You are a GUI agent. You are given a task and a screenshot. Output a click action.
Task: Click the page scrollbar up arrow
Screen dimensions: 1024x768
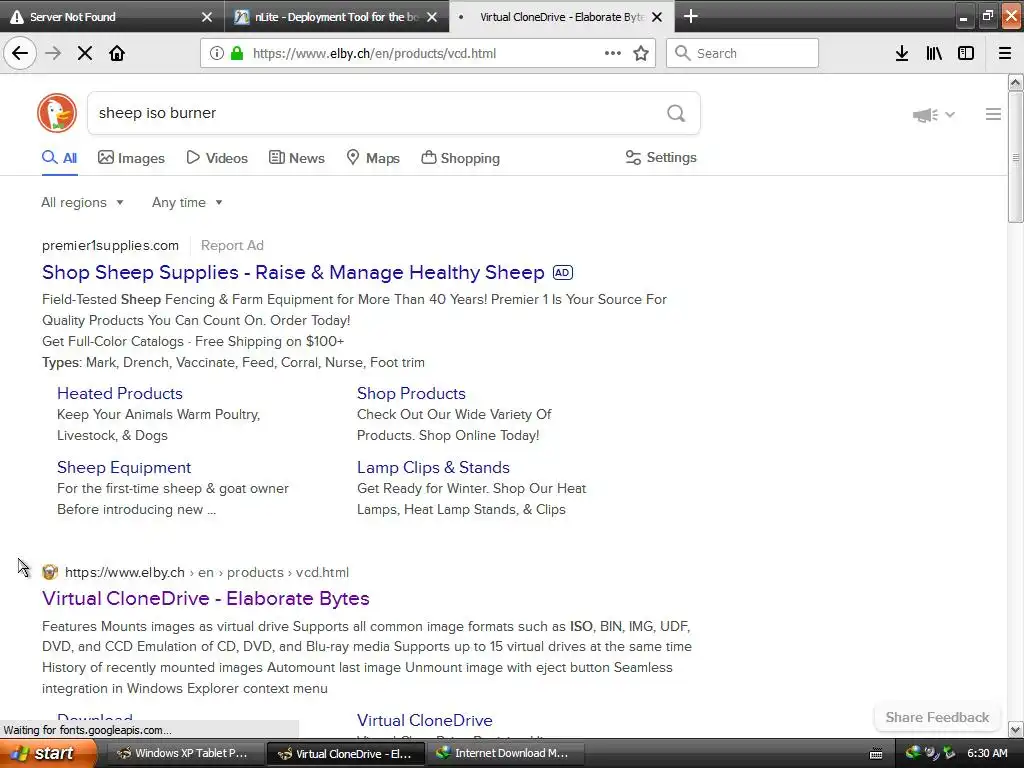1016,82
